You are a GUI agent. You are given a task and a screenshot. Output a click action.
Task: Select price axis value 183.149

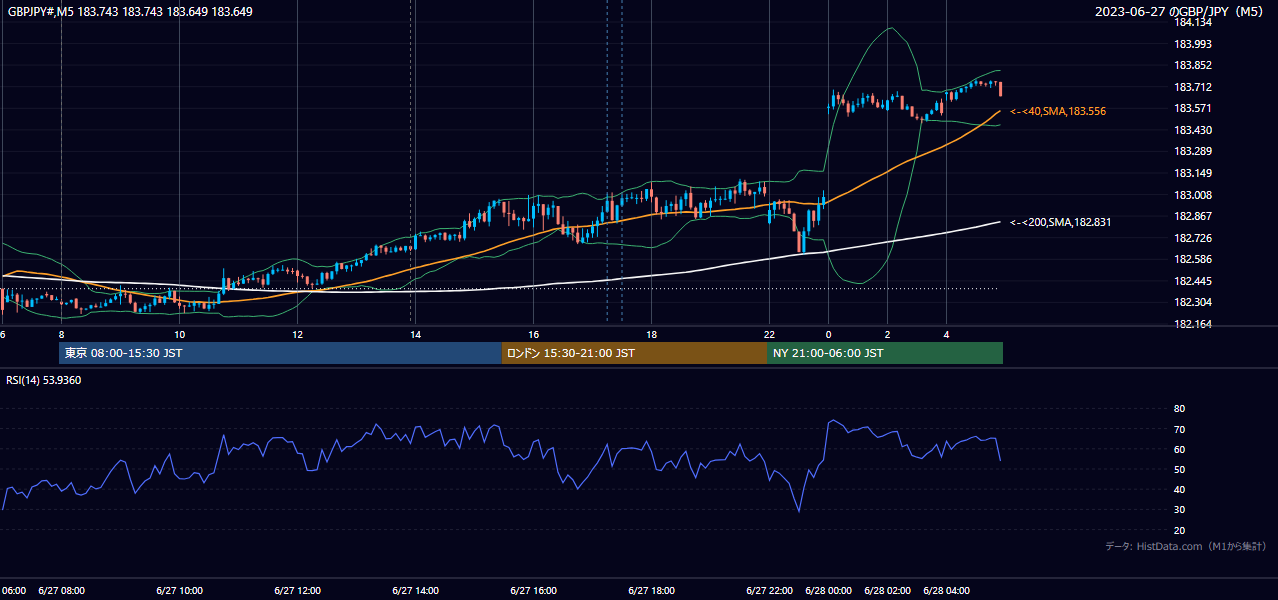pyautogui.click(x=1192, y=174)
